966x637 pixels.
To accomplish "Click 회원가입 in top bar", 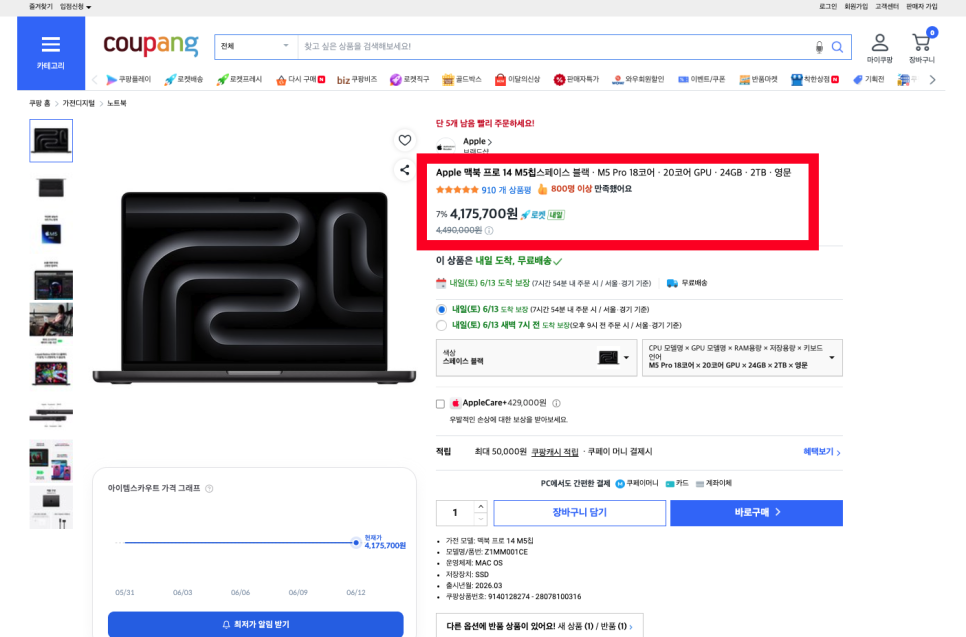I will (x=856, y=7).
